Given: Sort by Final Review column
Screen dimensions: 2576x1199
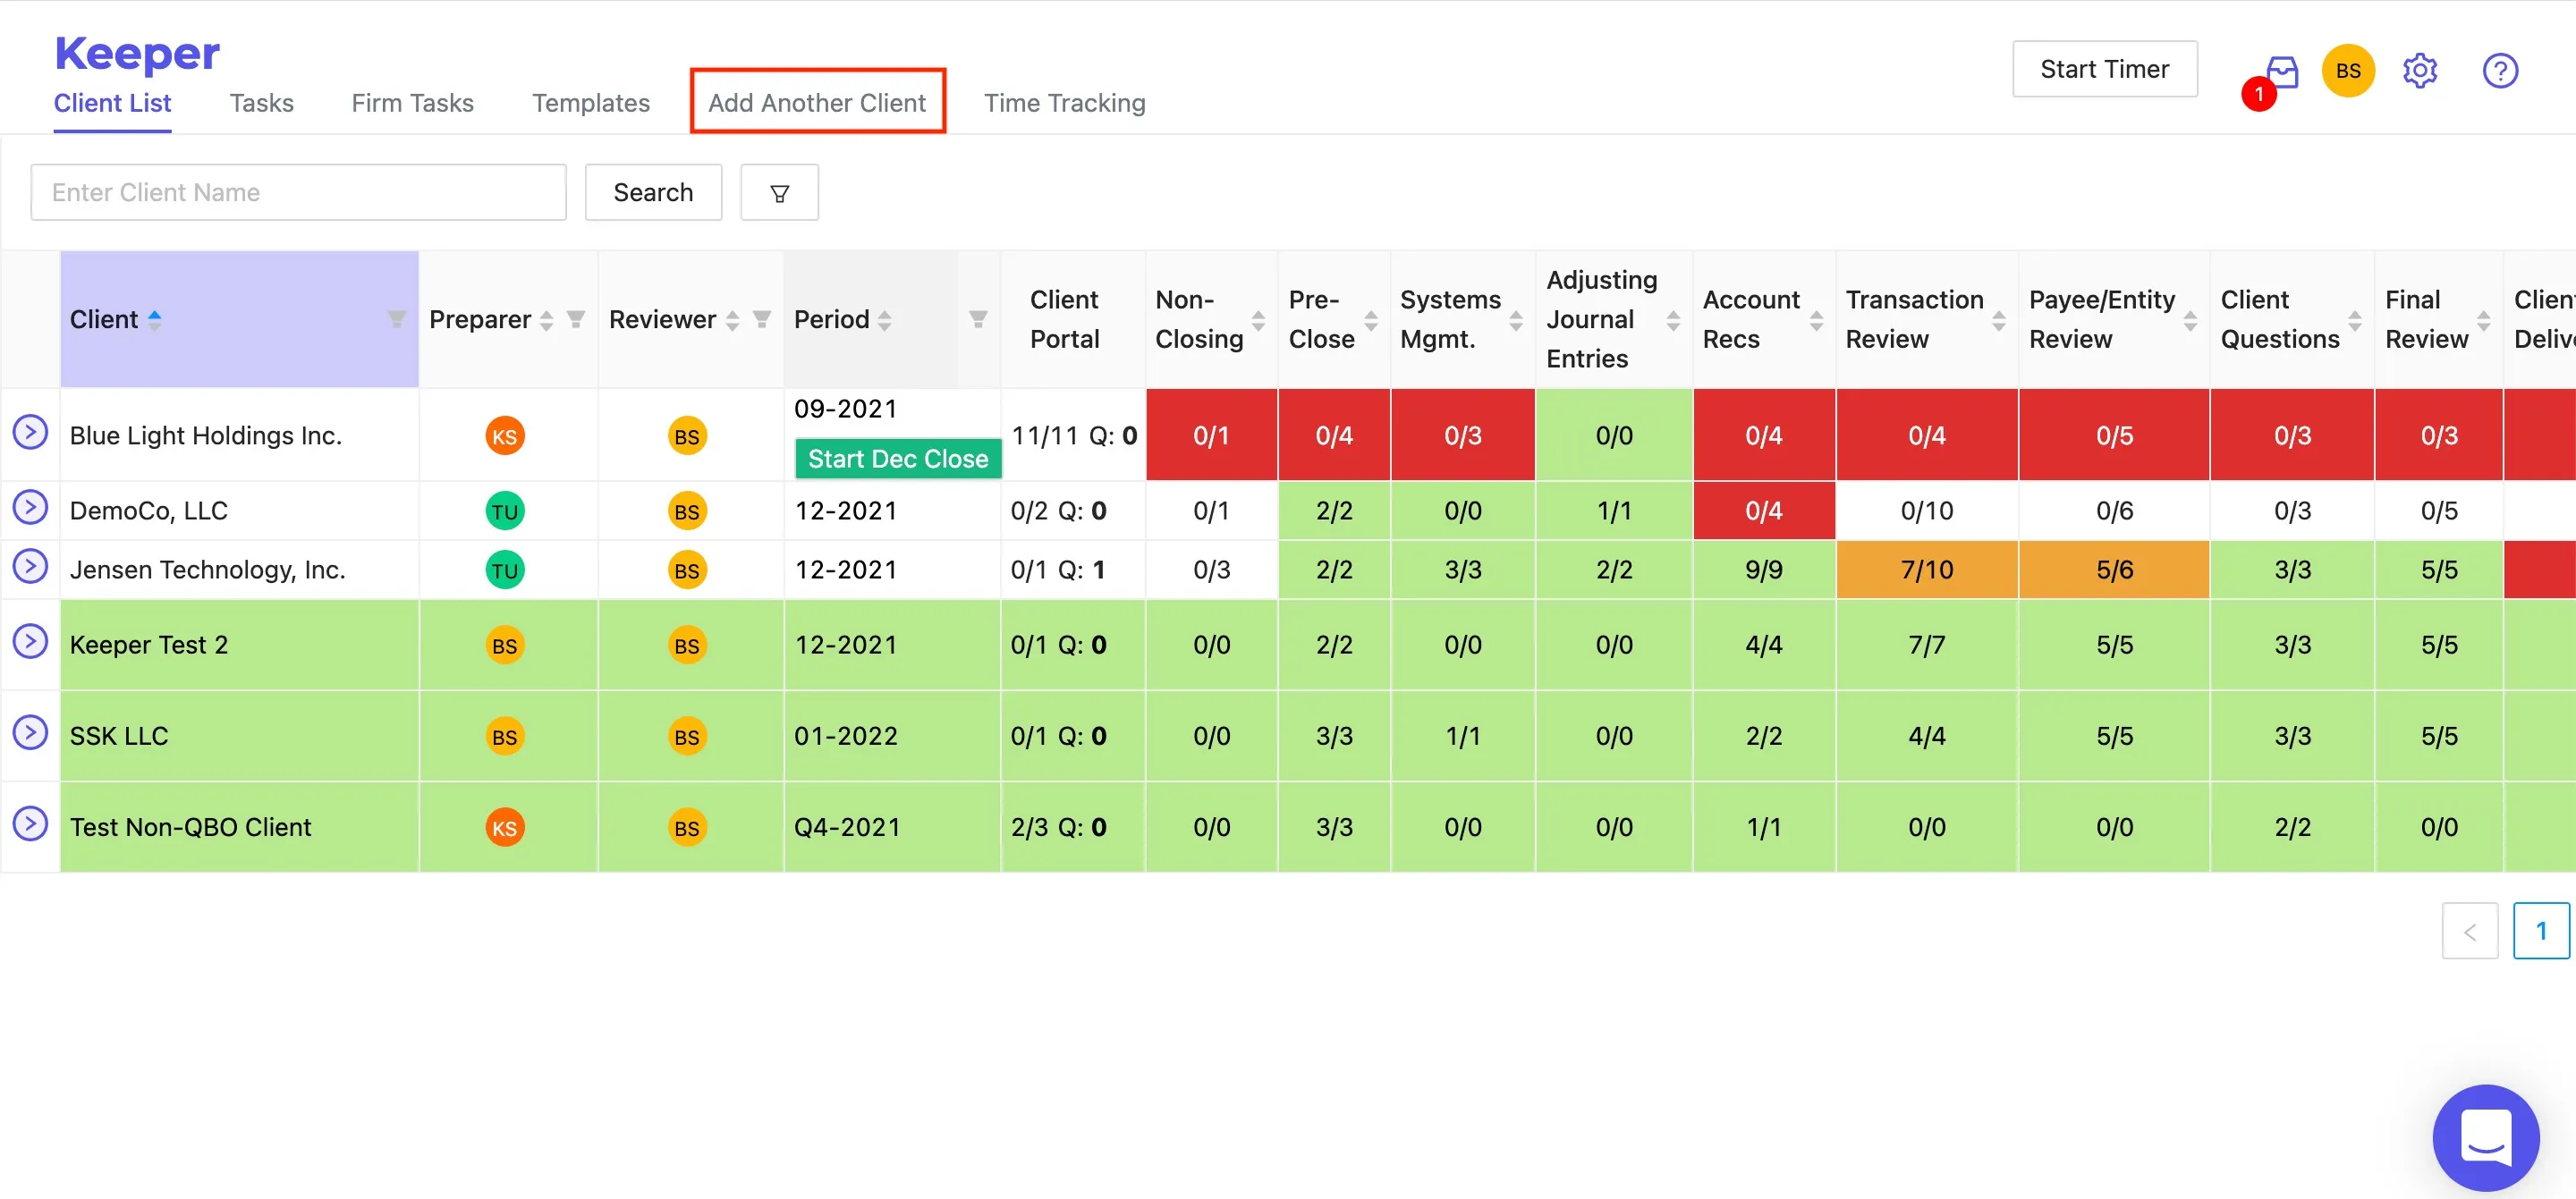Looking at the screenshot, I should tap(2483, 320).
